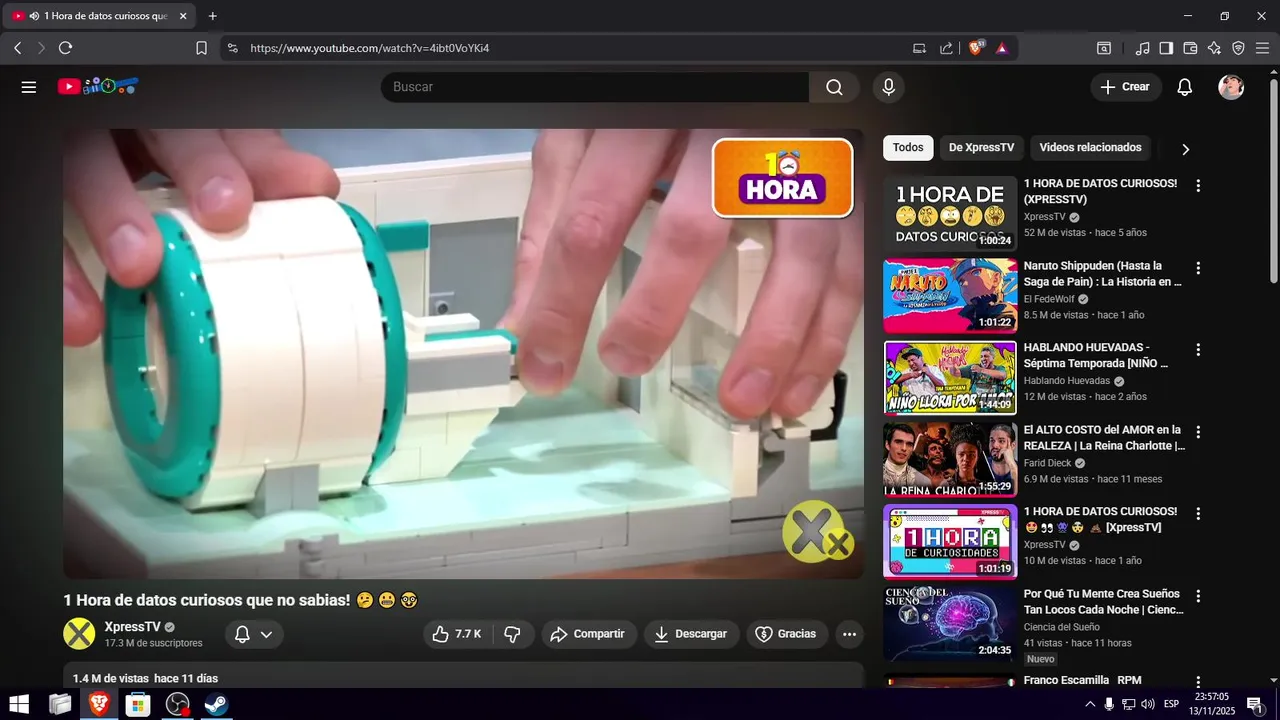Open options menu for HABLANDO HUEVADAS video
The height and width of the screenshot is (720, 1280).
click(1198, 350)
